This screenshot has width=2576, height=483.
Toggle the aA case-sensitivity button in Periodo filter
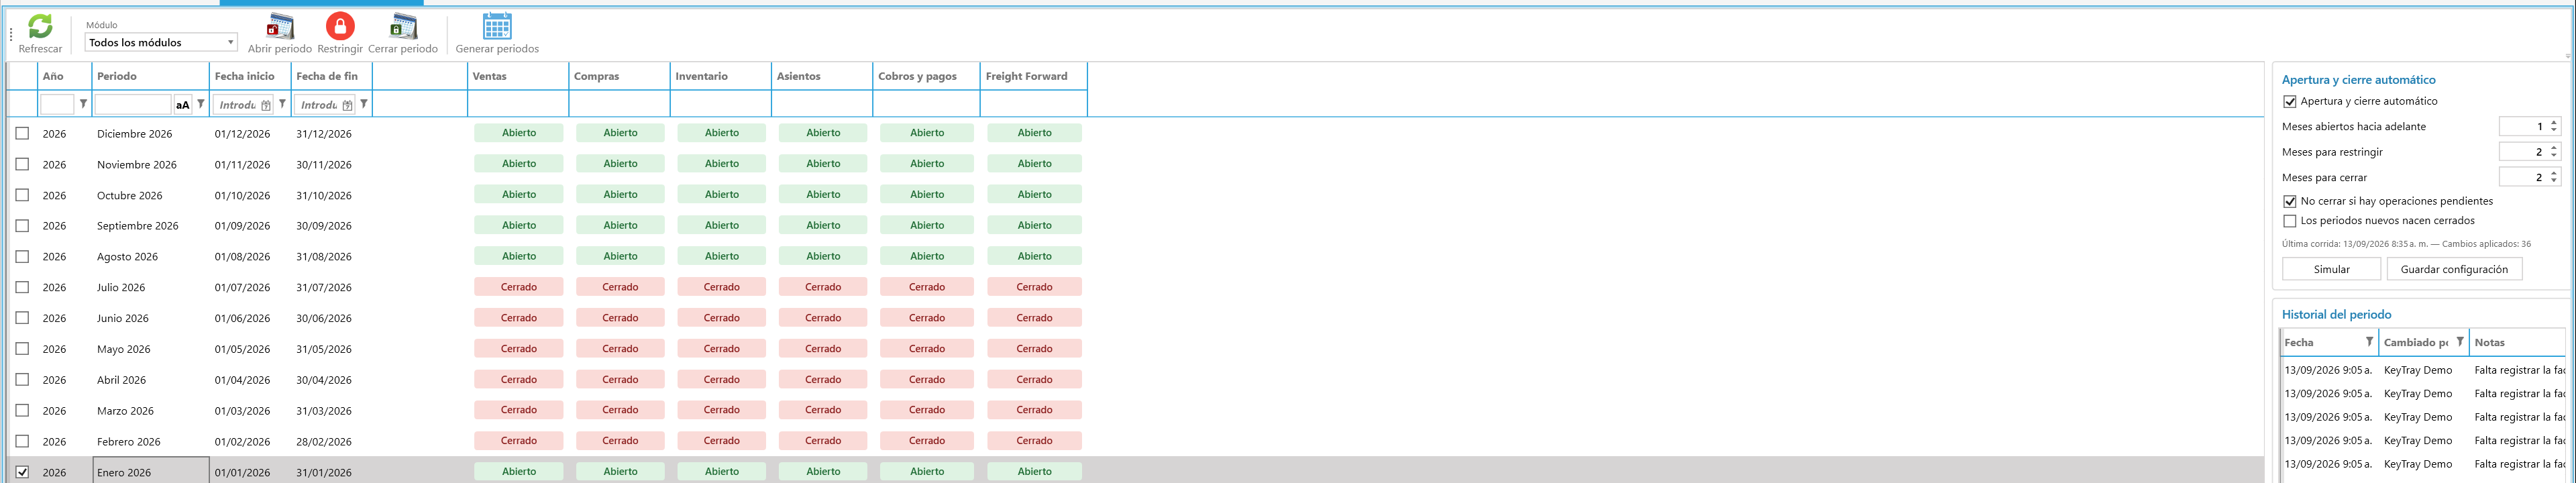pos(182,105)
